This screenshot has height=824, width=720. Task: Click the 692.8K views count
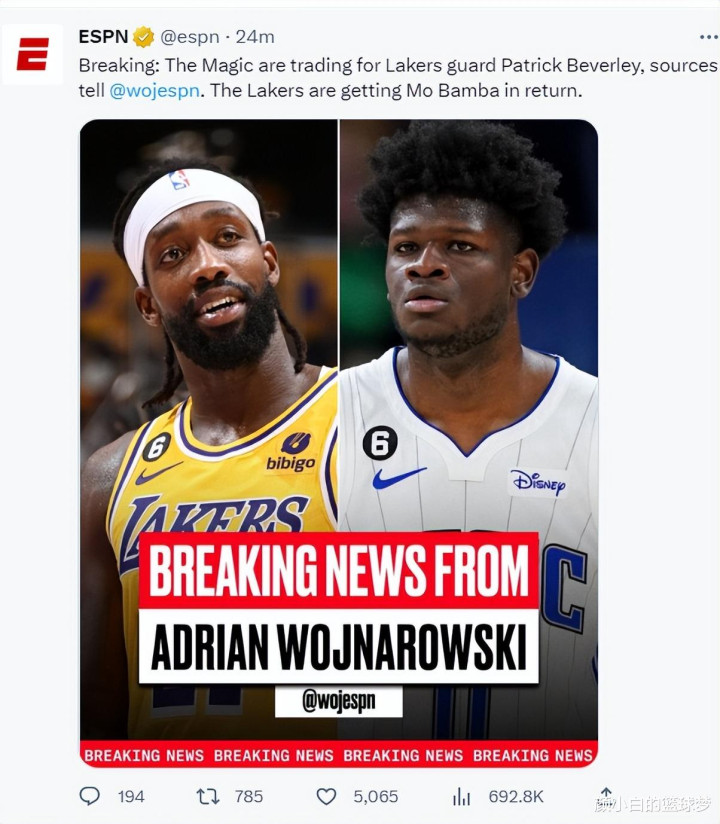(516, 797)
